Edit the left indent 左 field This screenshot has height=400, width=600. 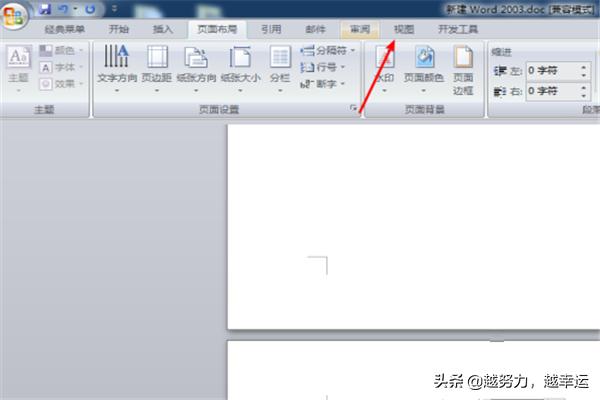552,70
